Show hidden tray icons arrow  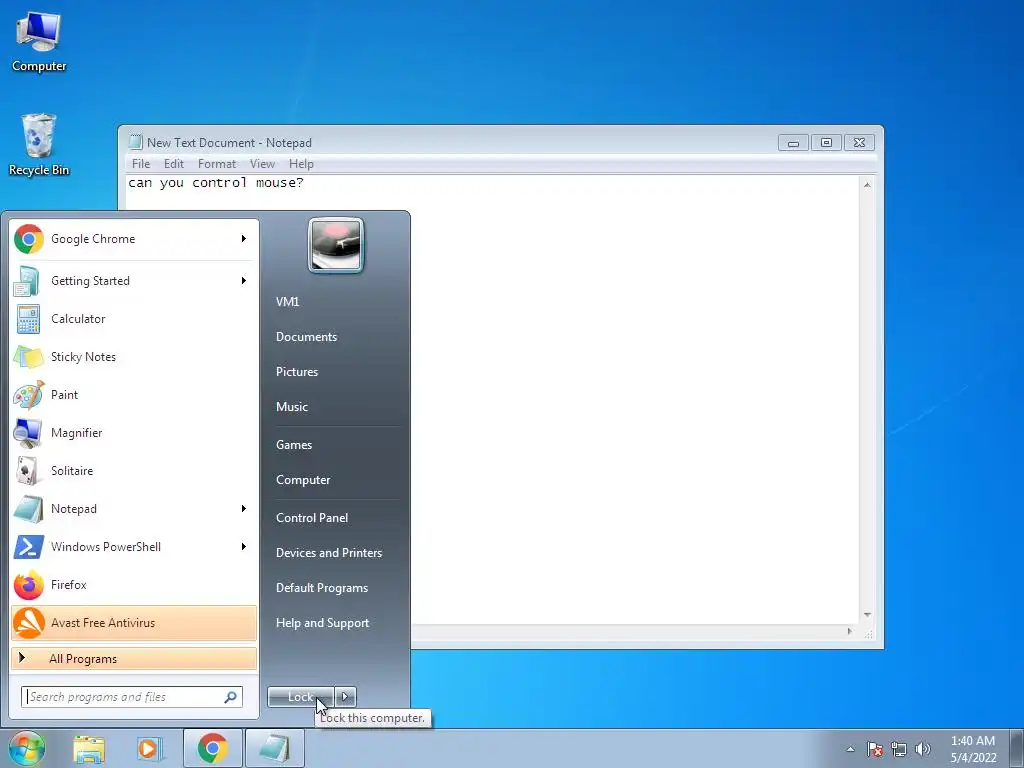(850, 749)
